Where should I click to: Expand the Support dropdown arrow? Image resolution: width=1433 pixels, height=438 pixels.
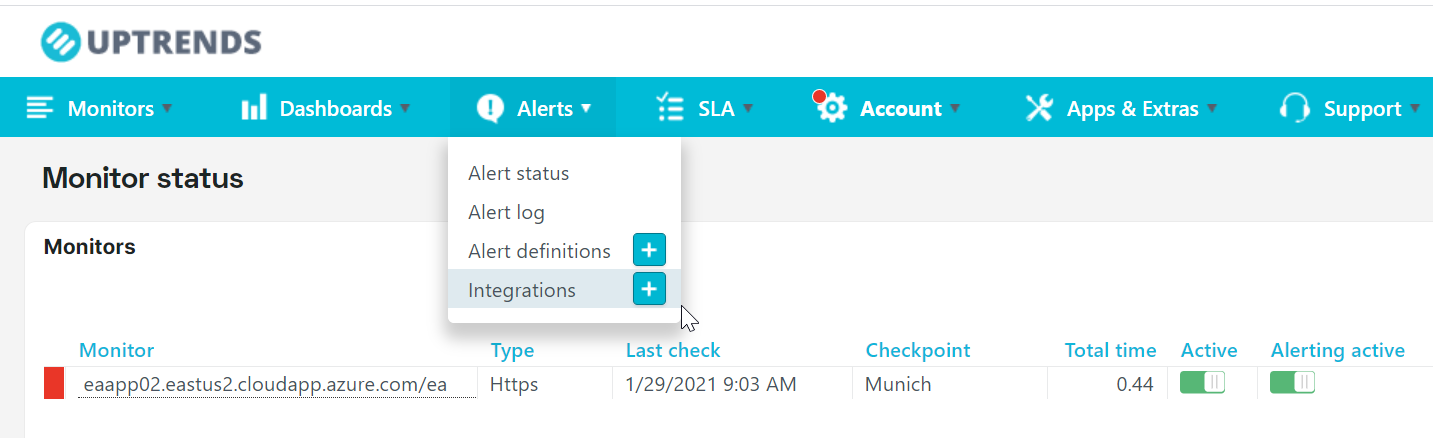click(1415, 108)
